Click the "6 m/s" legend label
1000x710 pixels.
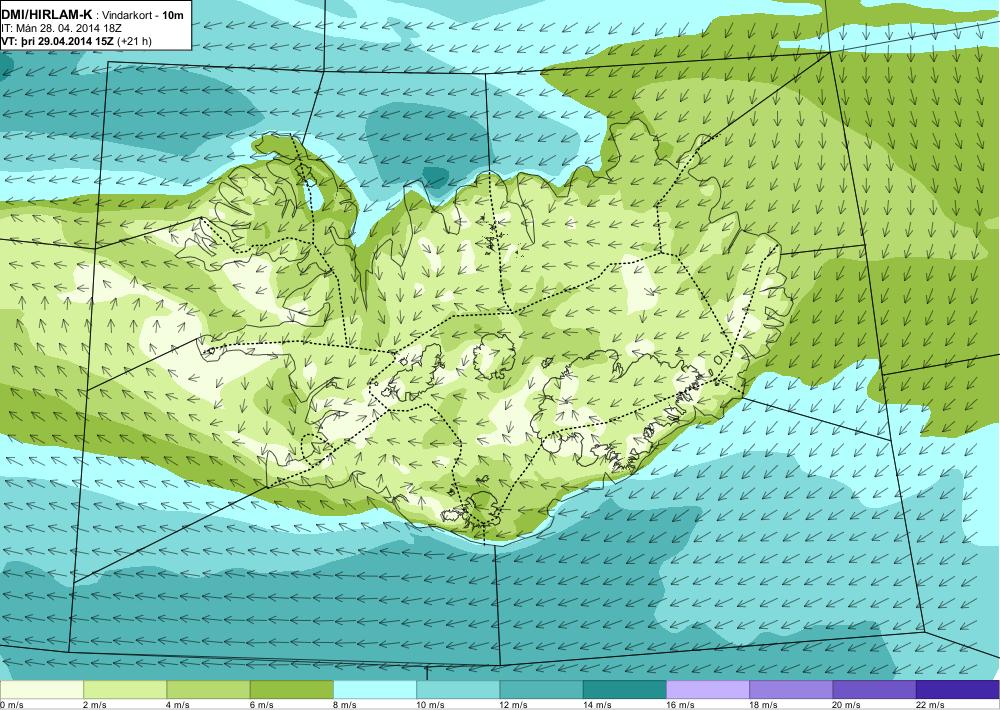click(261, 705)
